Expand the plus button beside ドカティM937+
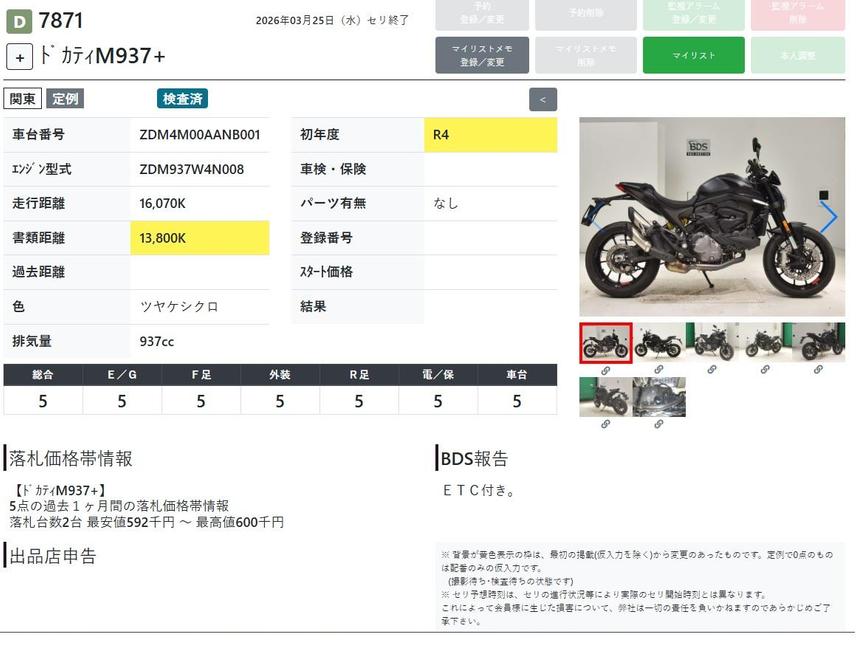 pos(19,57)
